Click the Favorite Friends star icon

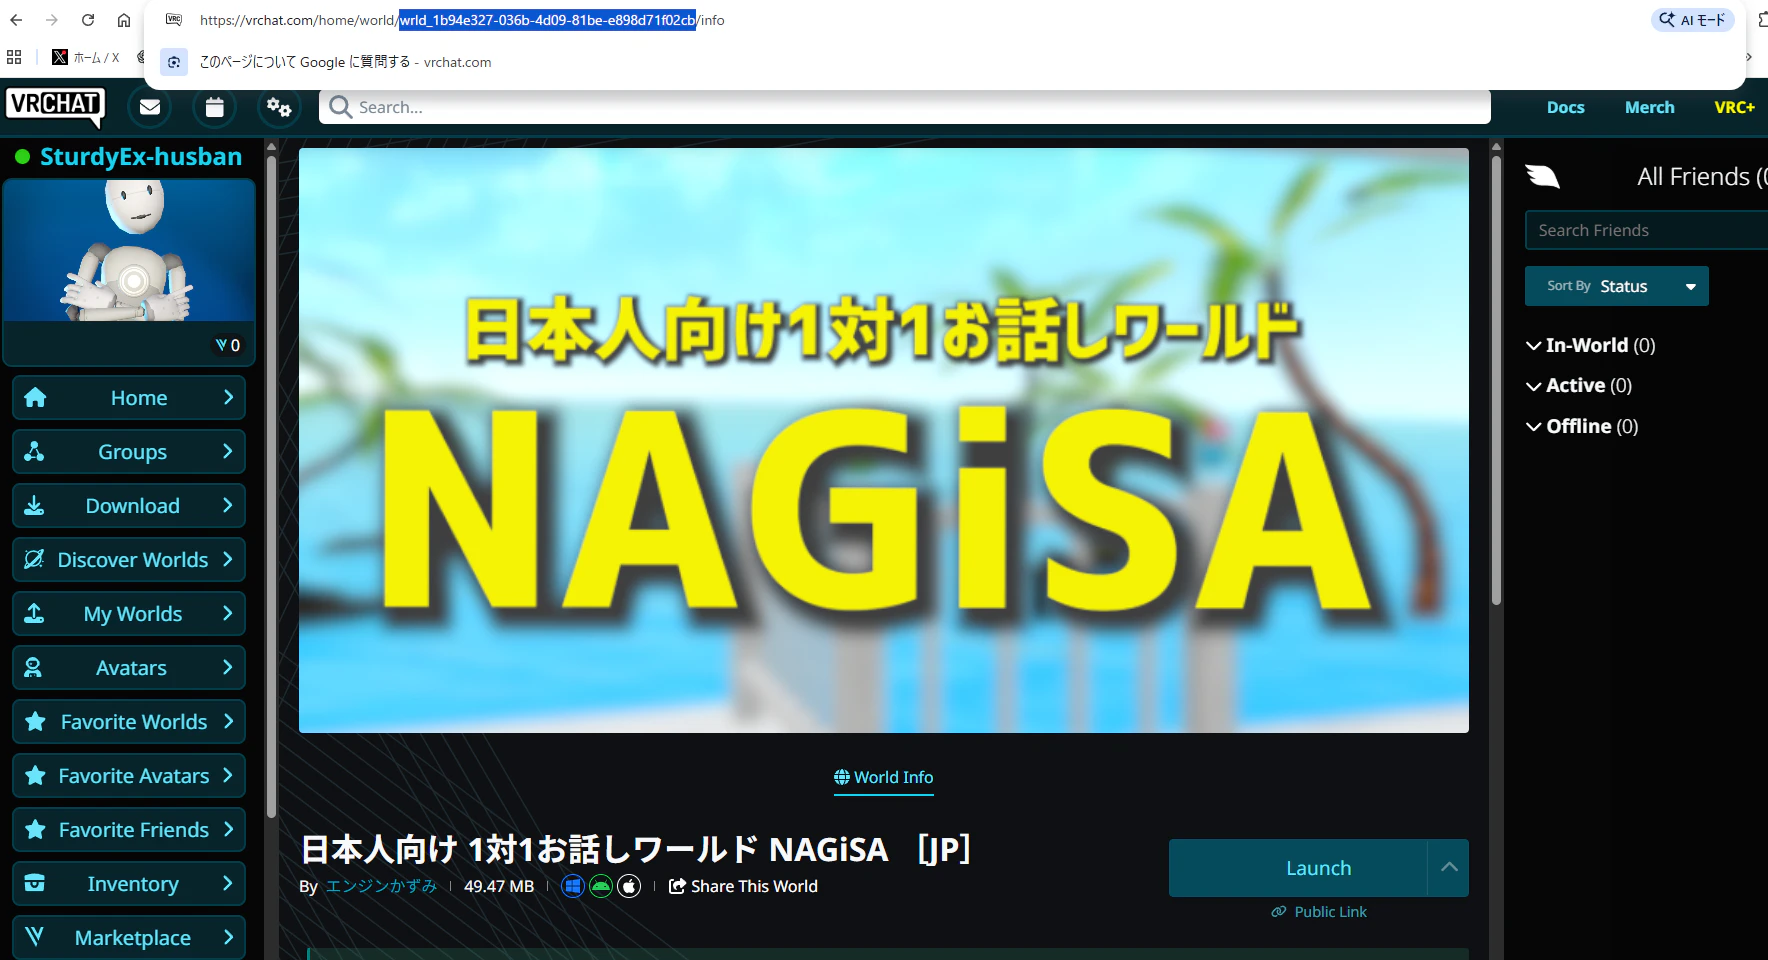(35, 829)
